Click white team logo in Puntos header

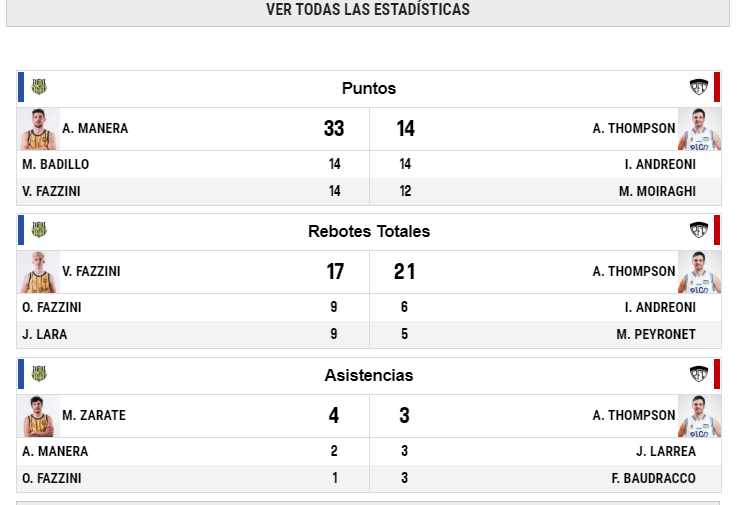coord(698,87)
